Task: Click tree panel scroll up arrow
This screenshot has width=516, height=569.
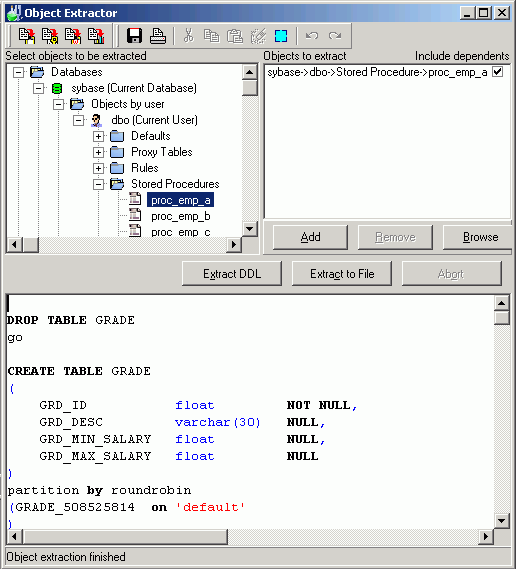Action: click(250, 72)
